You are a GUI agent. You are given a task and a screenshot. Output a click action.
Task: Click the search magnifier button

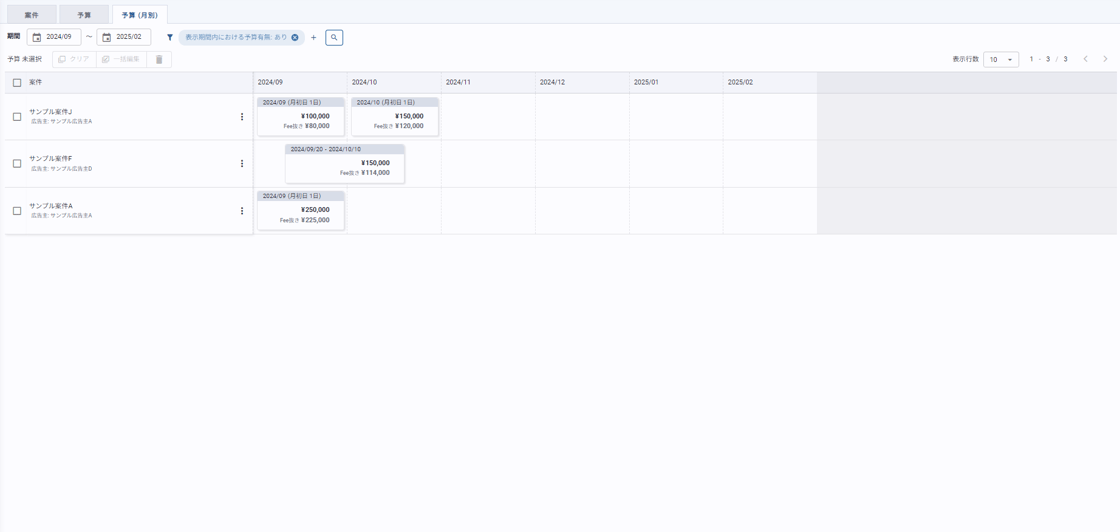pos(334,38)
